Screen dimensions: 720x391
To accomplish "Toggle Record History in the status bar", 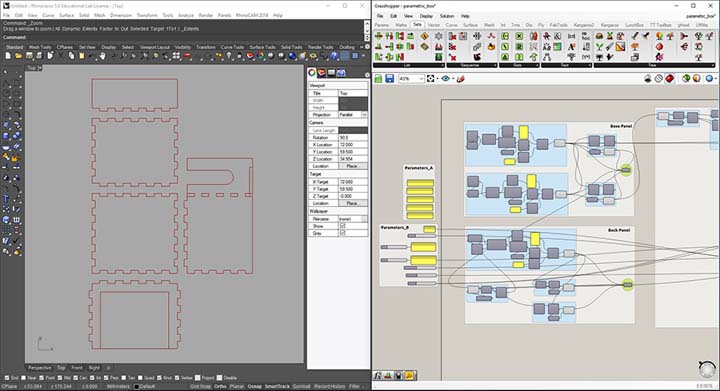I will [x=329, y=386].
